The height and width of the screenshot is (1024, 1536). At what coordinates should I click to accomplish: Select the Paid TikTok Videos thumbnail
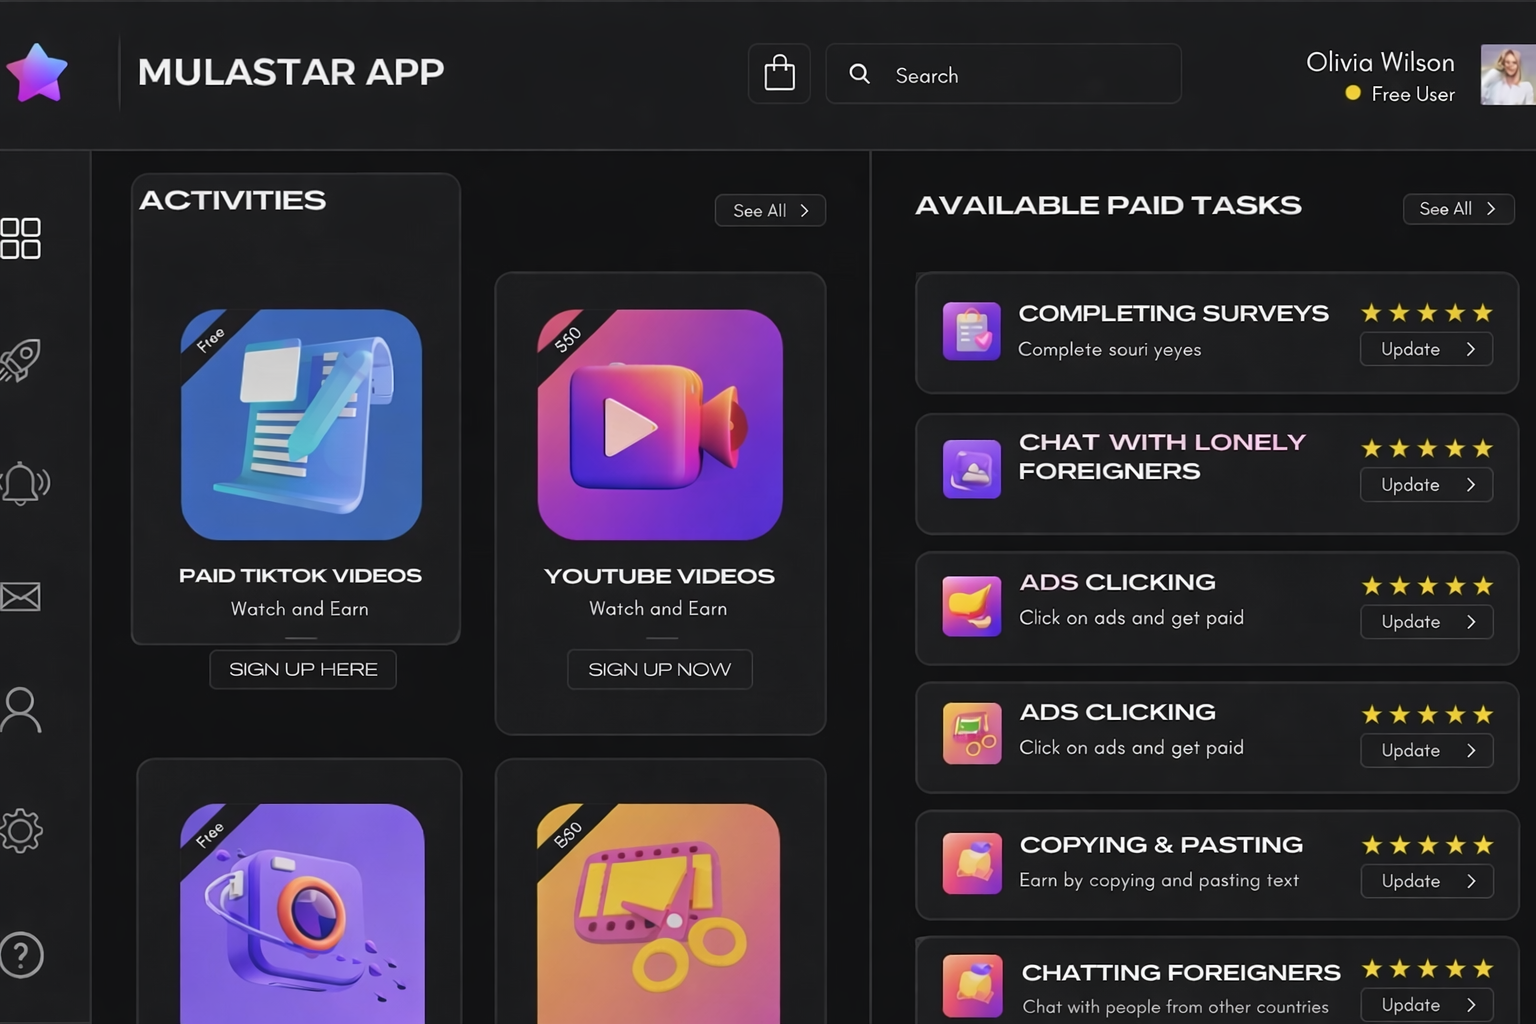pos(301,425)
